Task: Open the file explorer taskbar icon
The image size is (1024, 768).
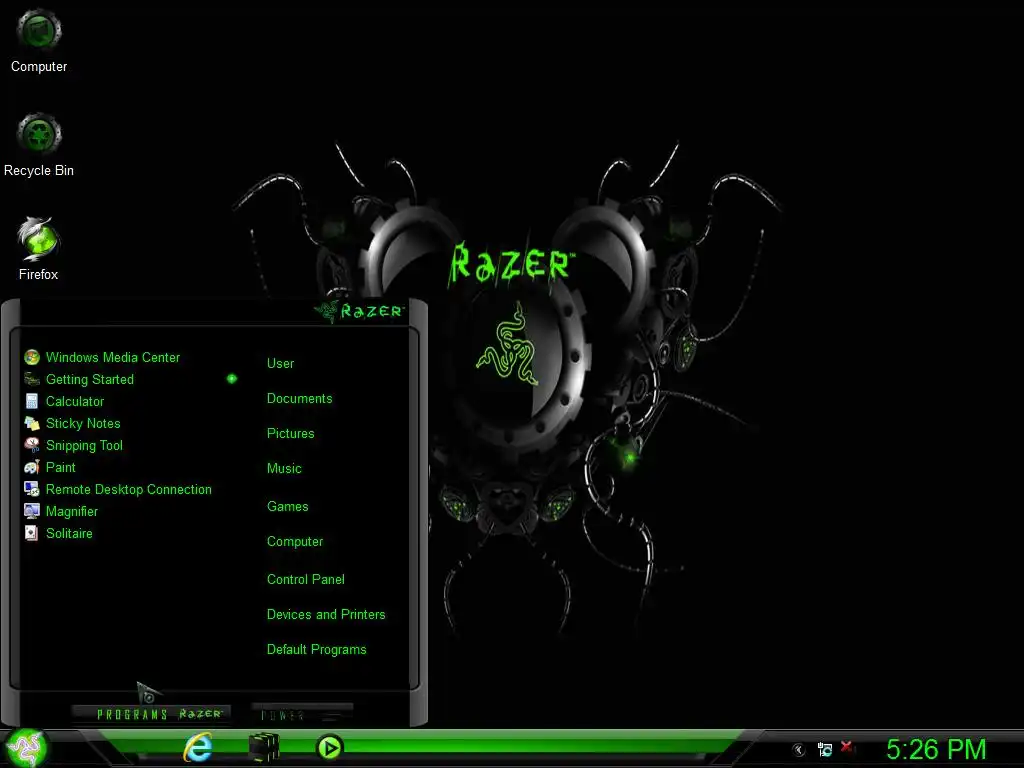Action: 264,748
